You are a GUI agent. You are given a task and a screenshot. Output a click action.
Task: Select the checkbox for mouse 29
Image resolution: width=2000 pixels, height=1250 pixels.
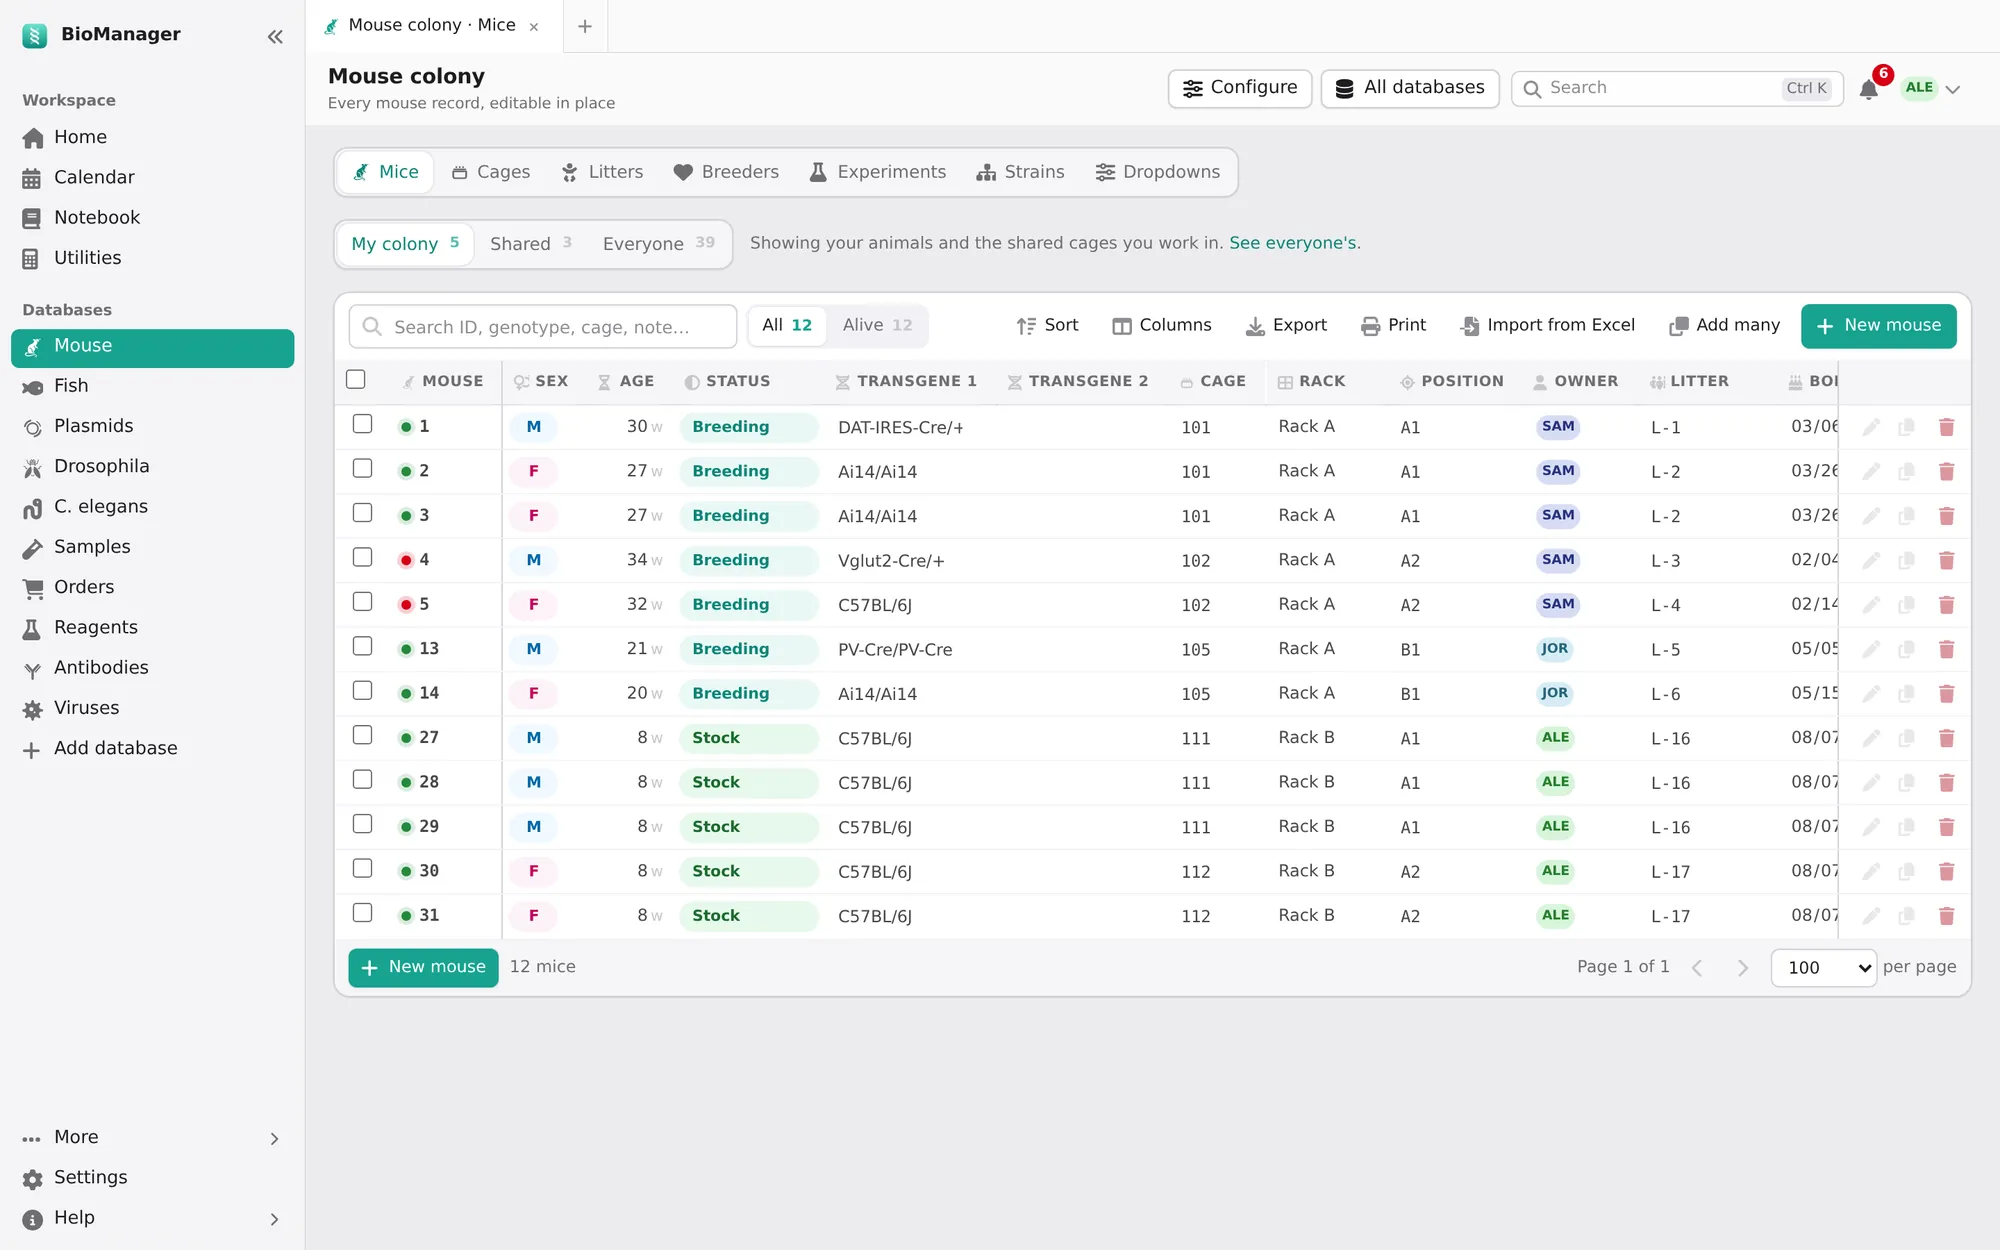coord(363,825)
